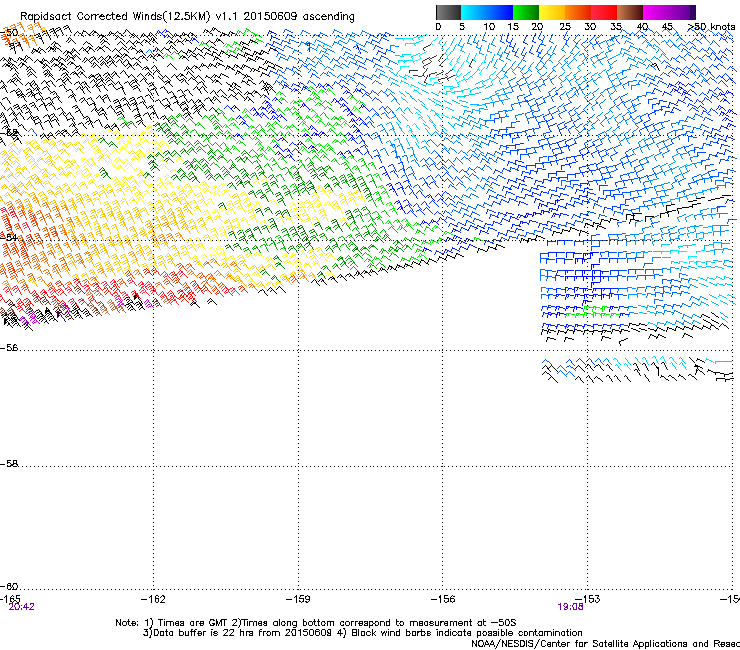Click the brown 35-40 knots legend swatch

point(630,12)
